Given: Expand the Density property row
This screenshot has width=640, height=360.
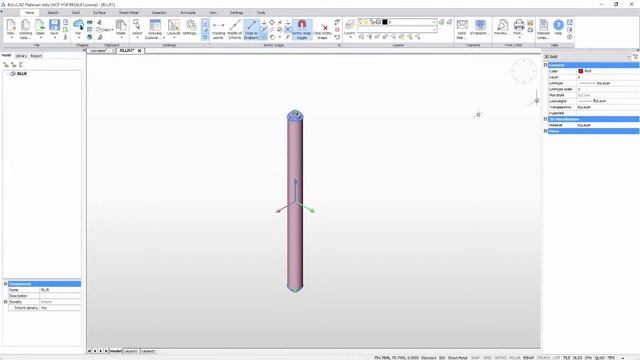Looking at the screenshot, I should point(5,302).
